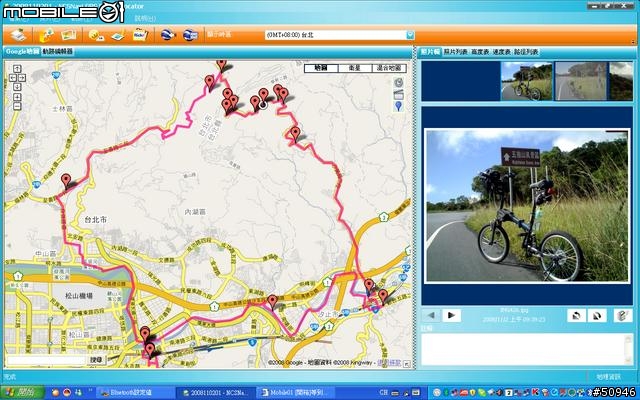640x400 pixels.
Task: Open the photo list tab
Action: (x=456, y=52)
